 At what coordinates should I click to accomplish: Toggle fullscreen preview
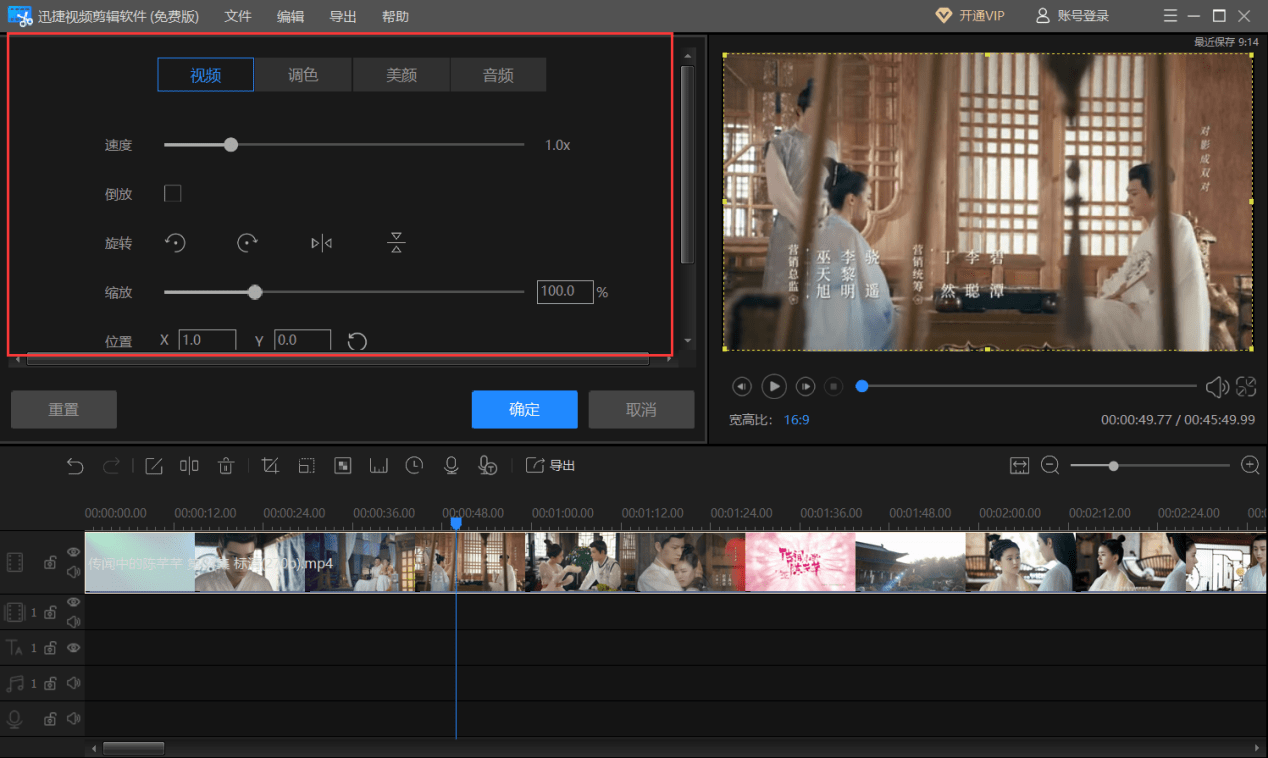coord(1246,386)
